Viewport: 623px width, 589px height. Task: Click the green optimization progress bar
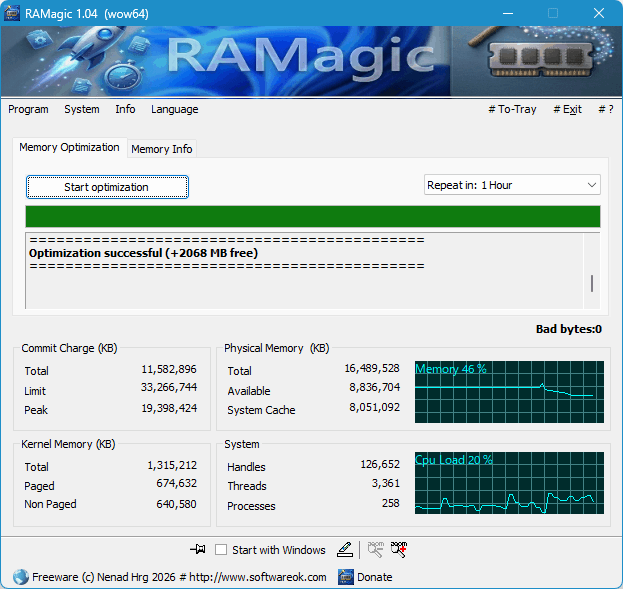pyautogui.click(x=312, y=217)
